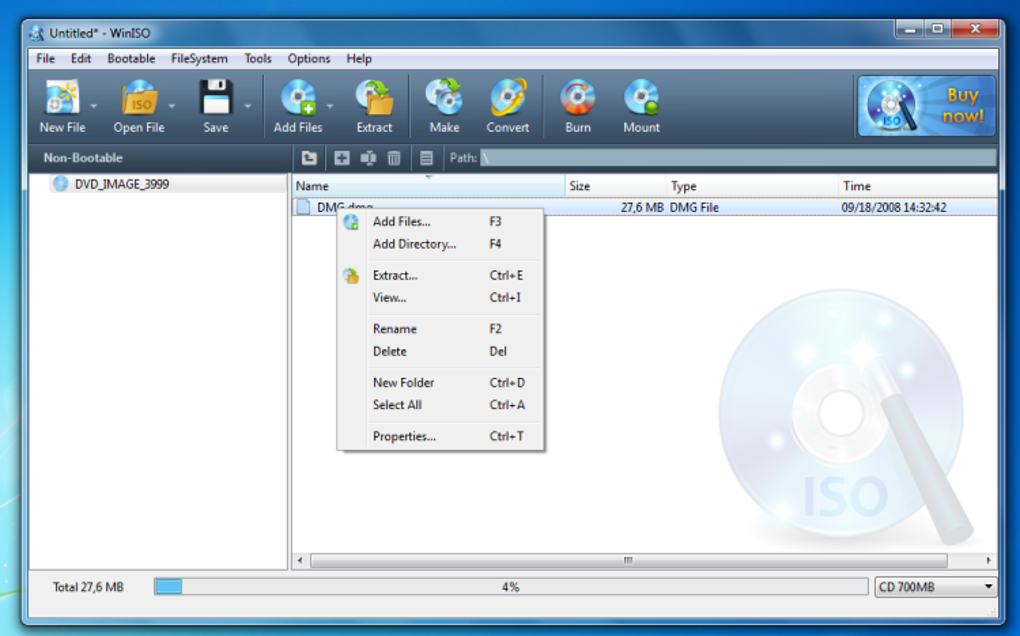Click the New File toolbar icon

[x=61, y=98]
